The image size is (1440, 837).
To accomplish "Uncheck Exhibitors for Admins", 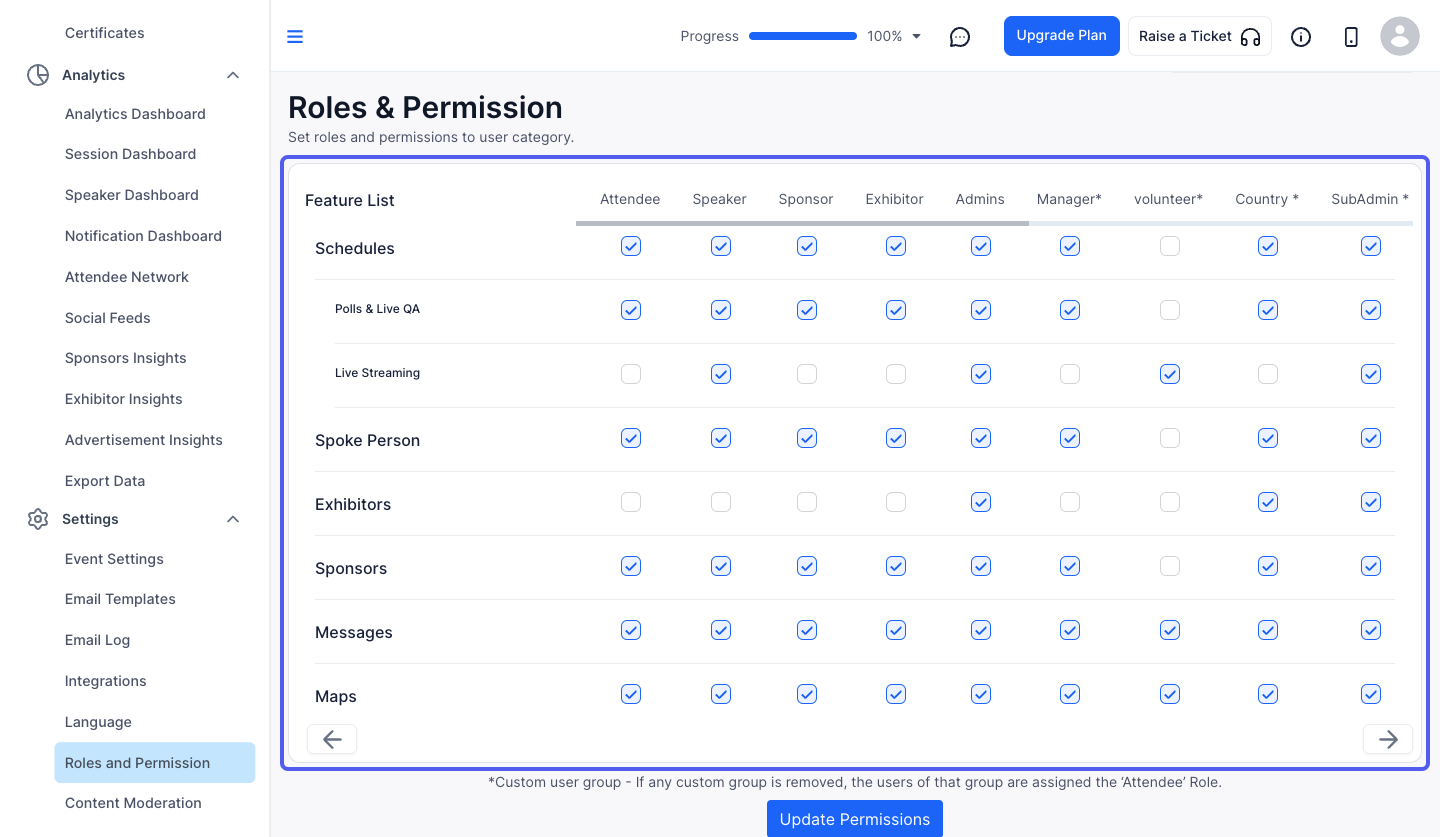I will 981,502.
